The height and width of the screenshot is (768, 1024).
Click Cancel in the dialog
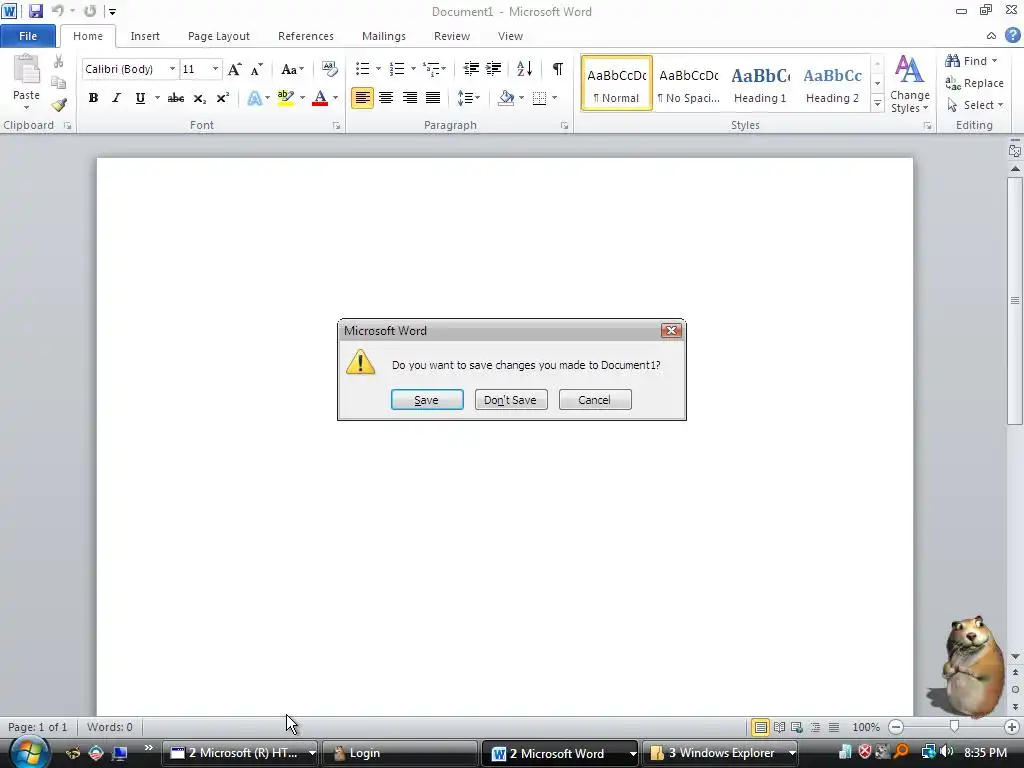point(595,400)
